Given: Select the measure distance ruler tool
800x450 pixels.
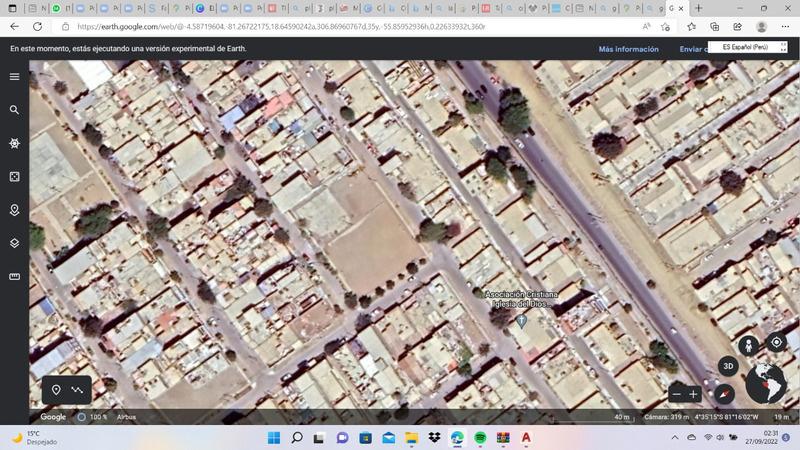Looking at the screenshot, I should click(x=14, y=277).
